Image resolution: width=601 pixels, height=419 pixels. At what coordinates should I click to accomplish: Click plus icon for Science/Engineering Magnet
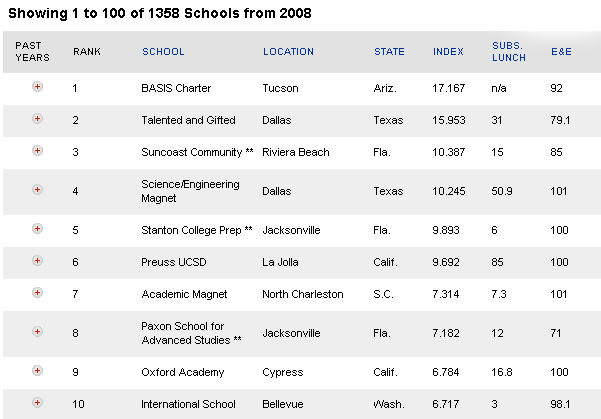tap(37, 190)
